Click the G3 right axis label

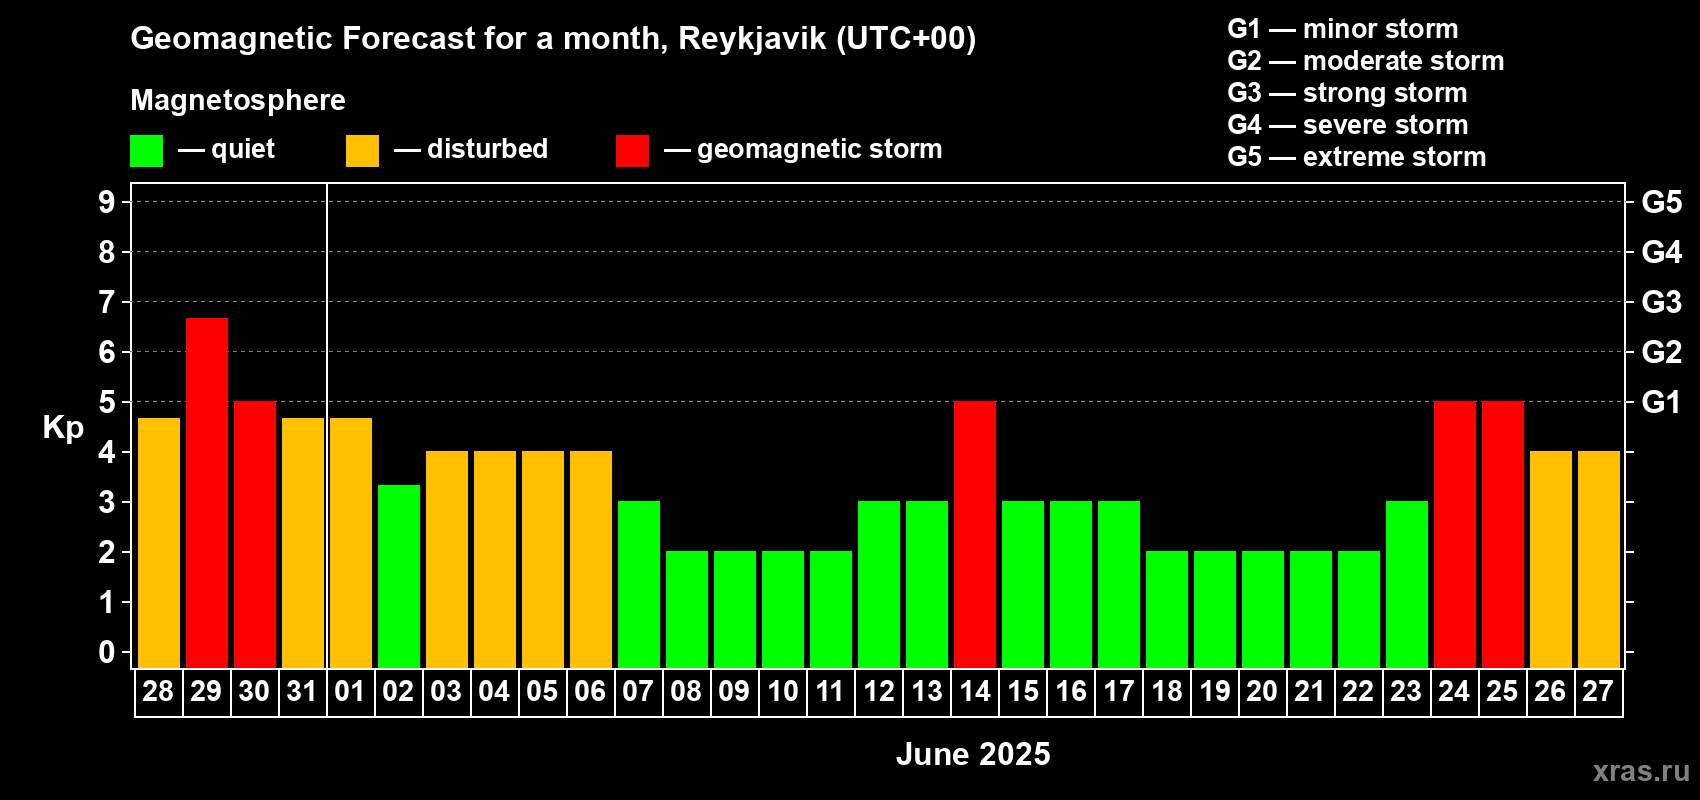coord(1662,302)
